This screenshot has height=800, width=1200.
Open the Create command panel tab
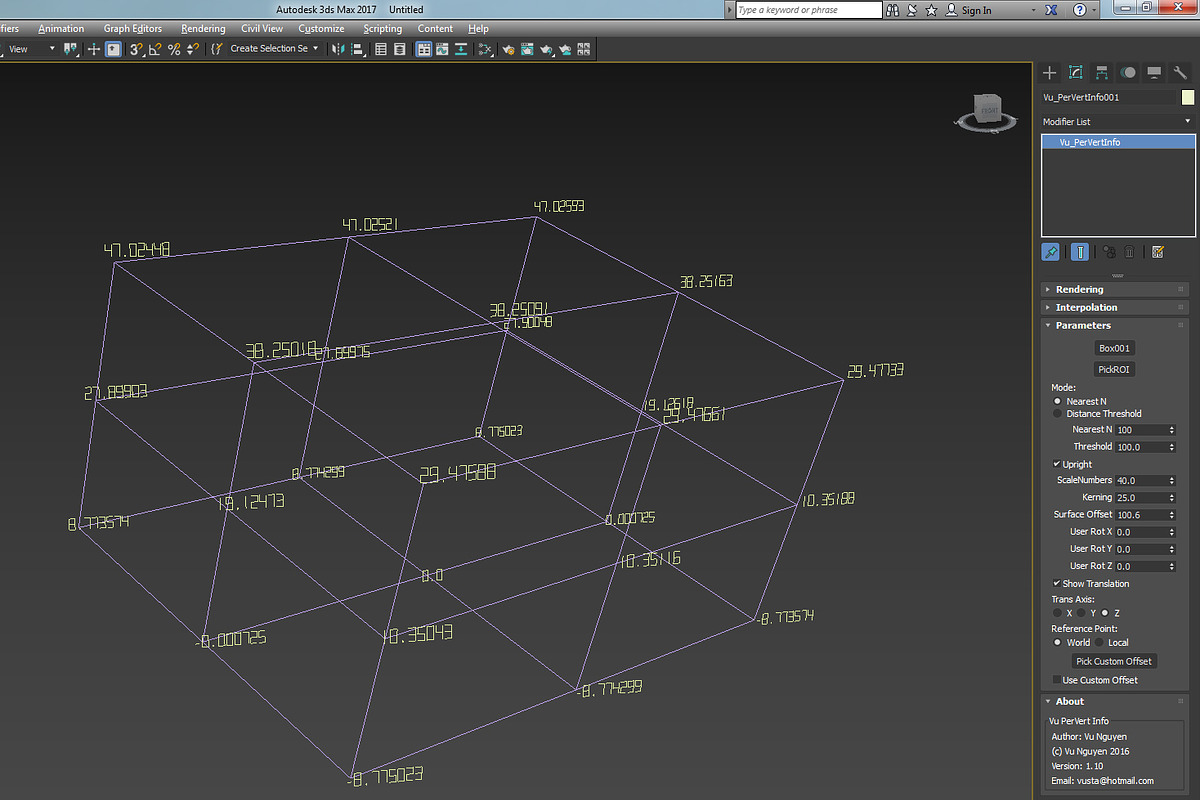pos(1049,72)
